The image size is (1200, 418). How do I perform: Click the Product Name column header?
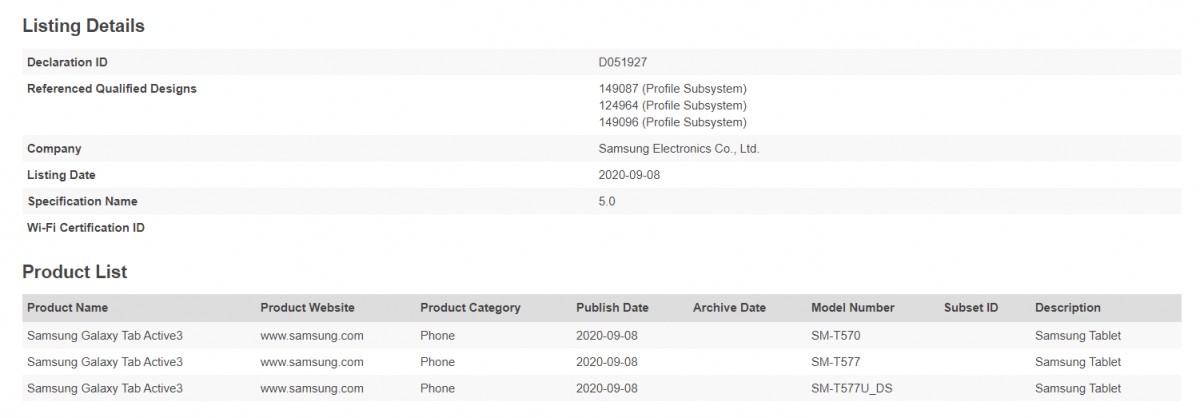(67, 308)
